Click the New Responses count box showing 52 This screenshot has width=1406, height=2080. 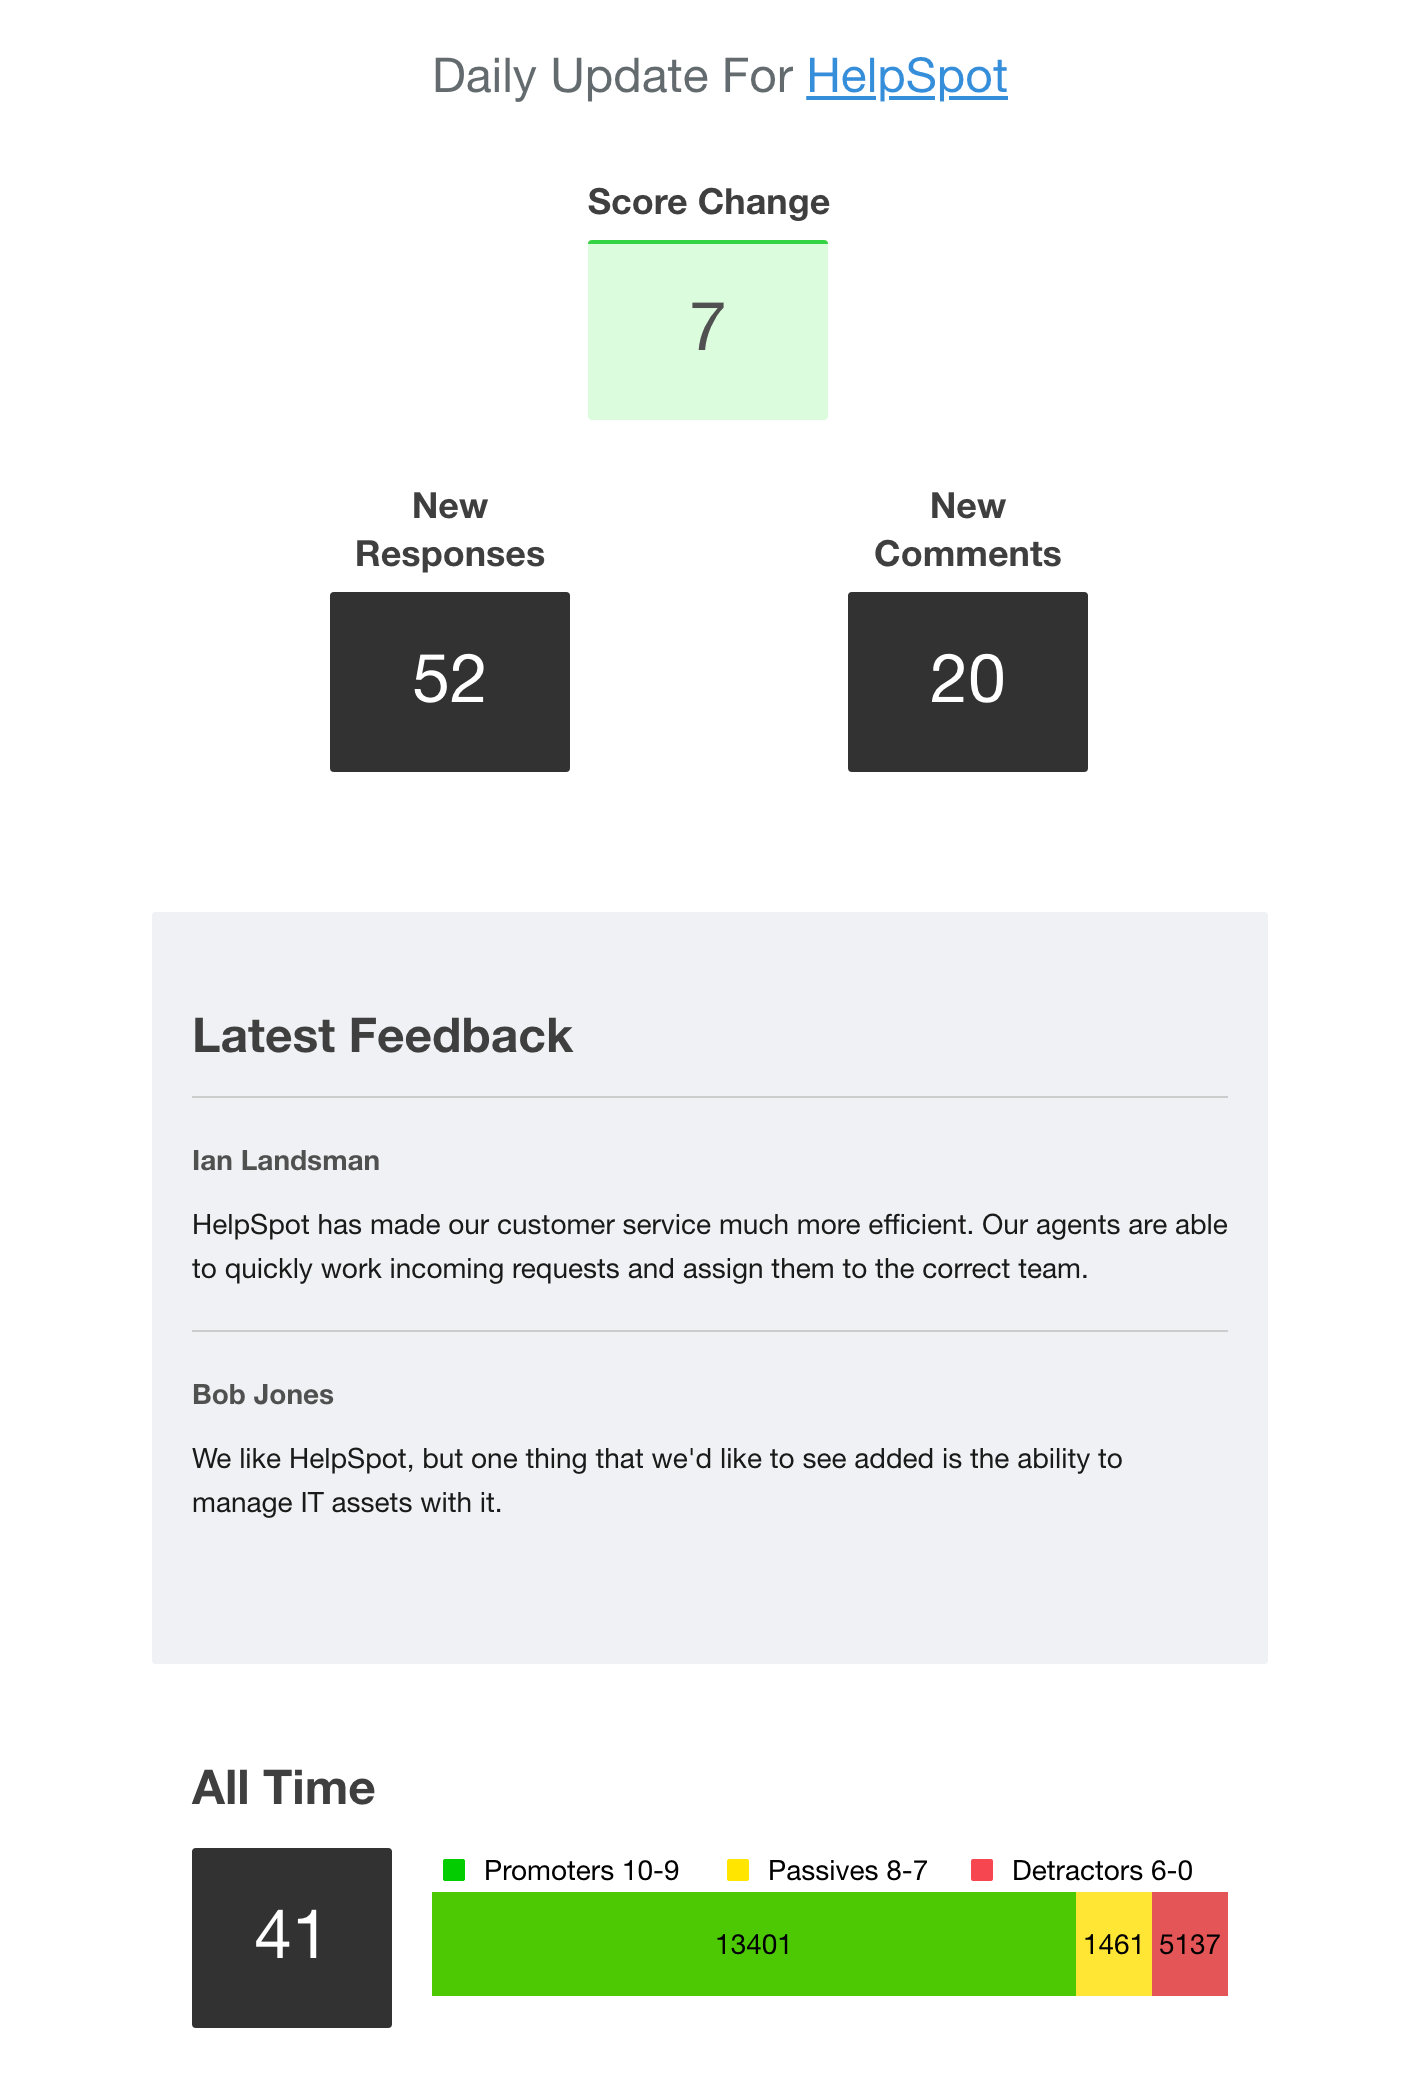pyautogui.click(x=449, y=681)
